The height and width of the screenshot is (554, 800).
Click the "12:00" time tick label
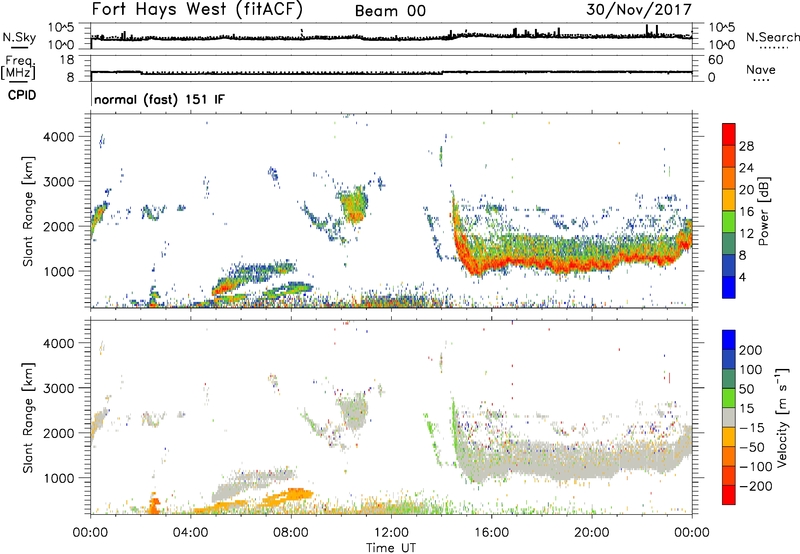391,533
